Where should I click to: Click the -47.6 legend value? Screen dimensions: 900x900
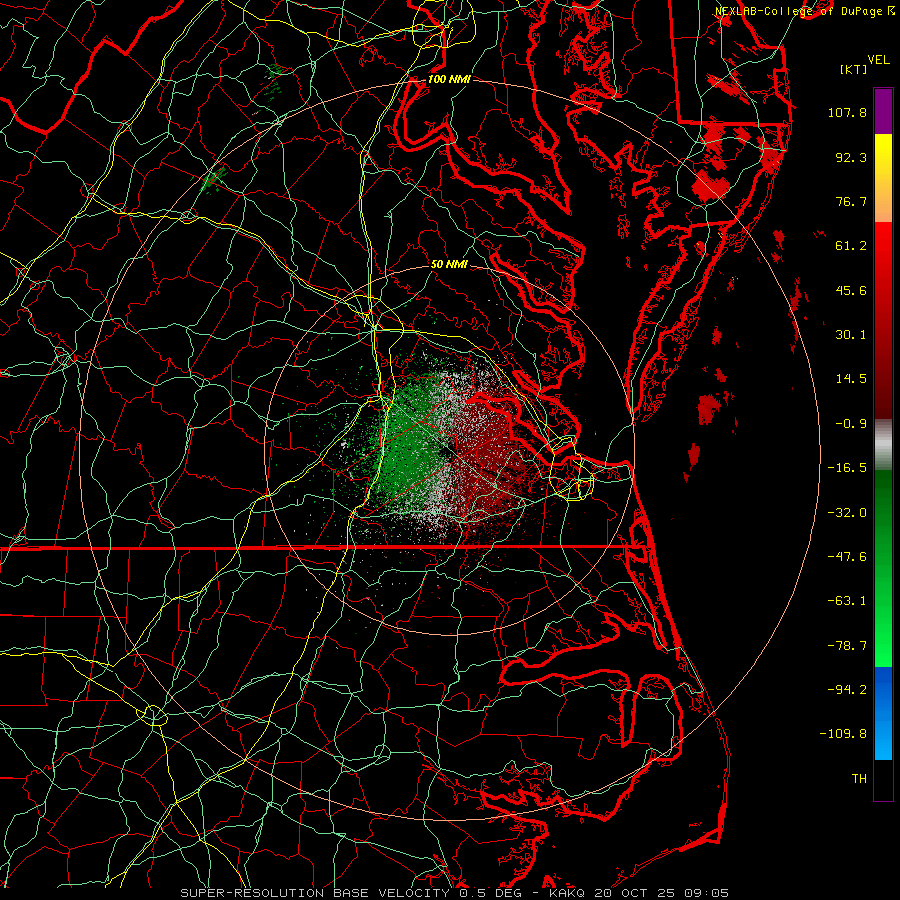coord(847,557)
